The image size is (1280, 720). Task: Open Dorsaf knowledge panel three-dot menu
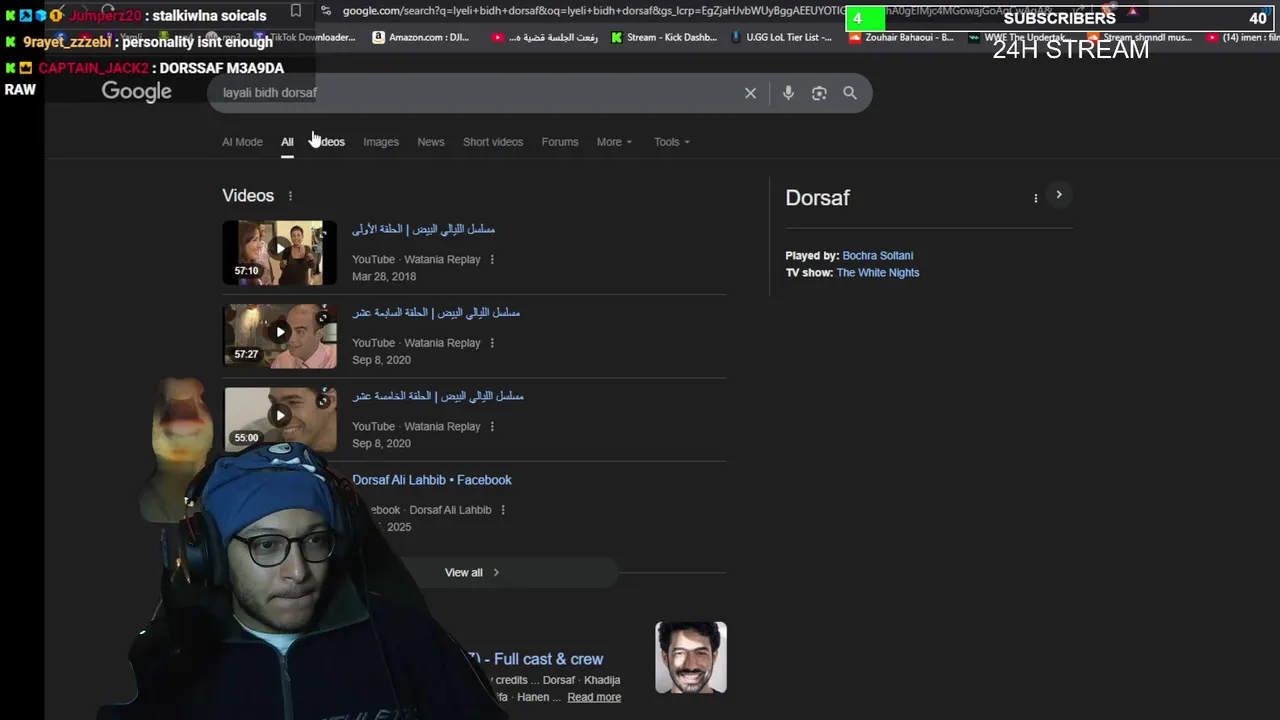[x=1035, y=198]
